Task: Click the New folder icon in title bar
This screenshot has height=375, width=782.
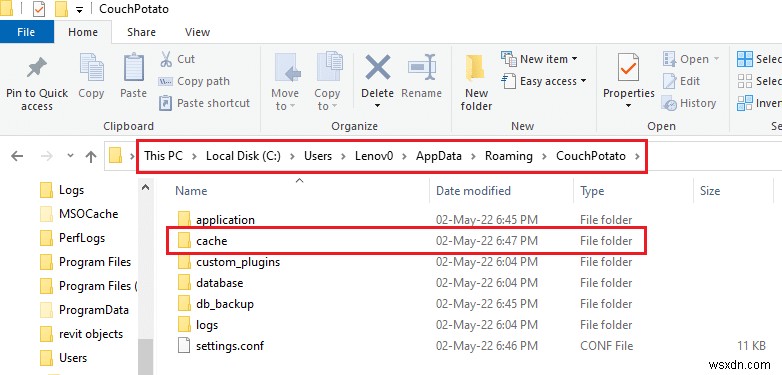Action: [x=61, y=9]
